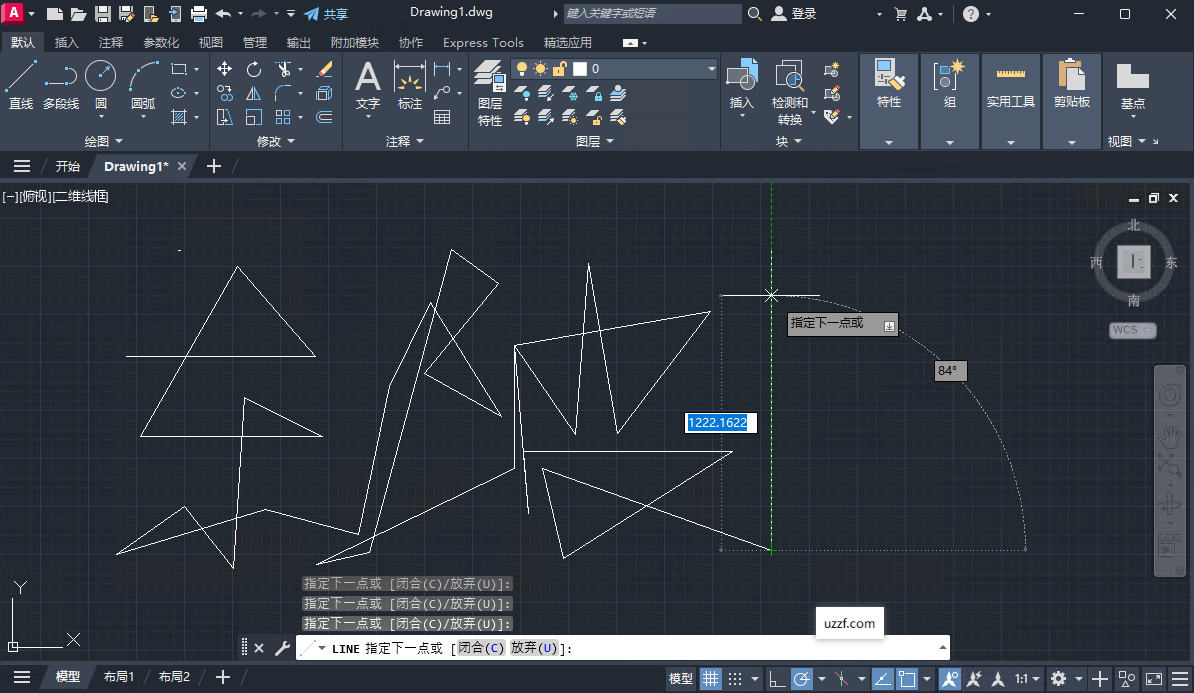
Task: Expand the 绘图 panel options
Action: (x=103, y=141)
